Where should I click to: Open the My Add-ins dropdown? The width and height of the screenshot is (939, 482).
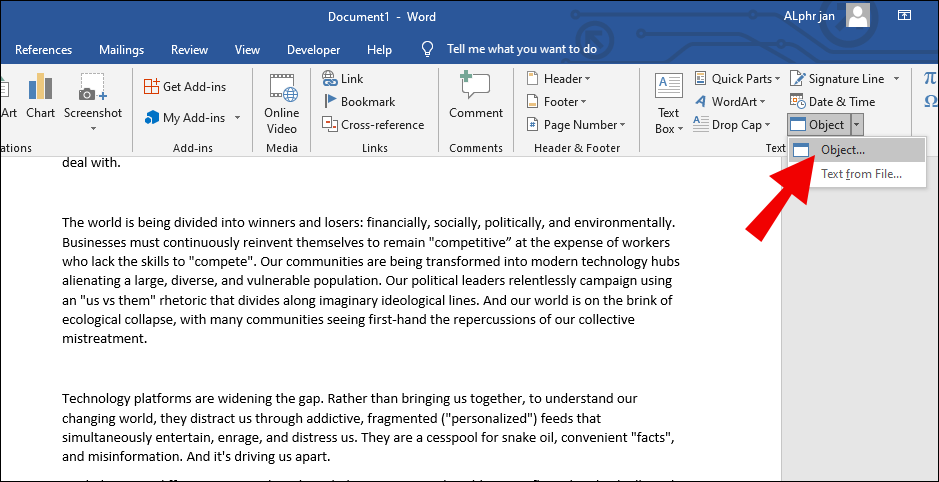pyautogui.click(x=192, y=117)
